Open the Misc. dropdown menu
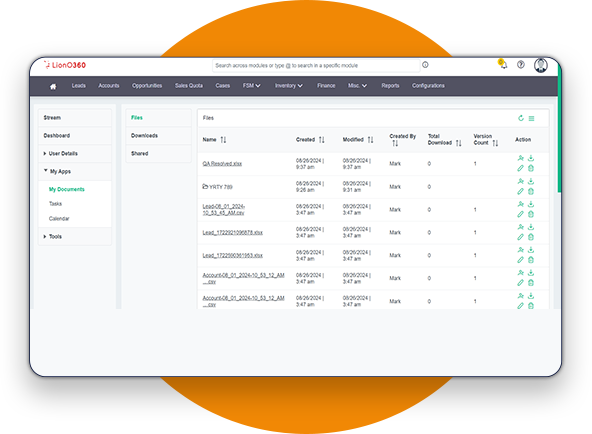592x434 pixels. tap(357, 86)
